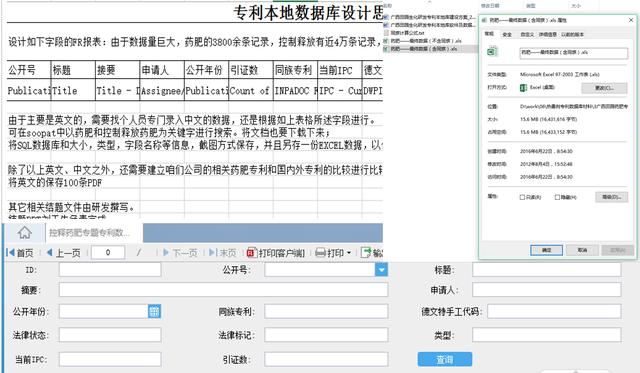Click the 更改 change program button
640x373 pixels.
click(604, 88)
